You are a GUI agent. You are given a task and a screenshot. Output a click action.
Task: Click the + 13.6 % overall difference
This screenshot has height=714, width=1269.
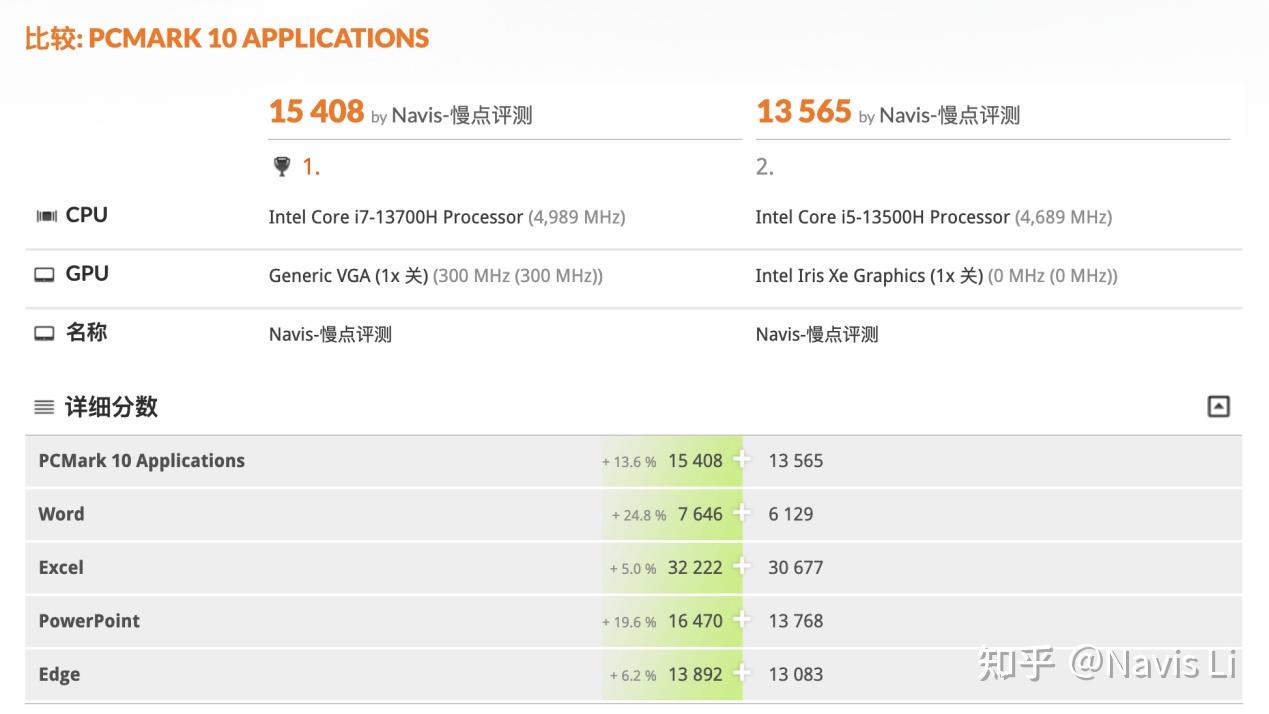(x=629, y=462)
